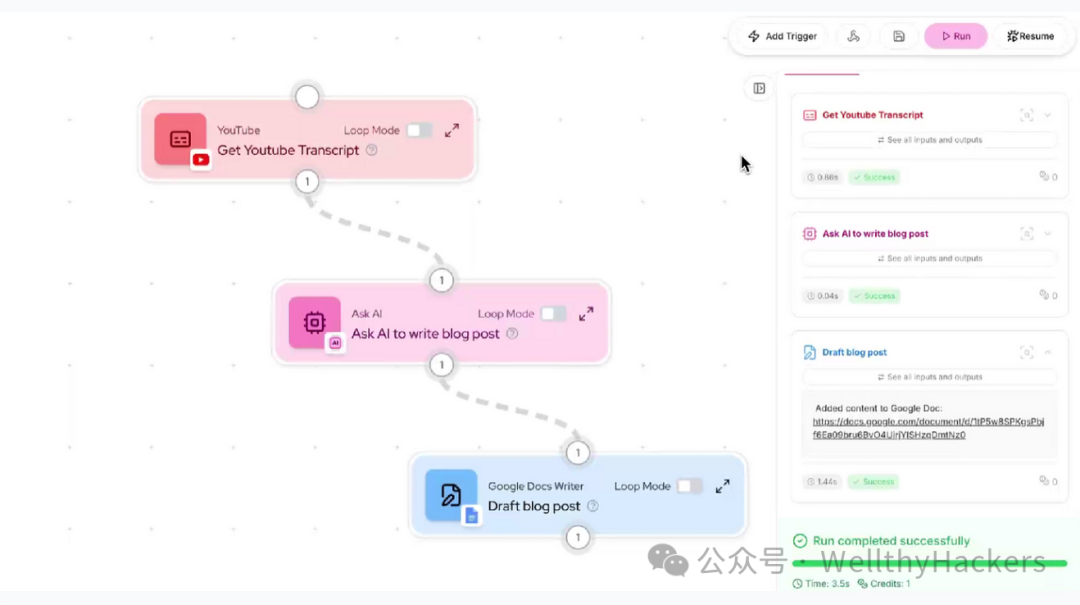1080x605 pixels.
Task: See all inputs and outputs for Ask AI result
Action: pos(930,258)
